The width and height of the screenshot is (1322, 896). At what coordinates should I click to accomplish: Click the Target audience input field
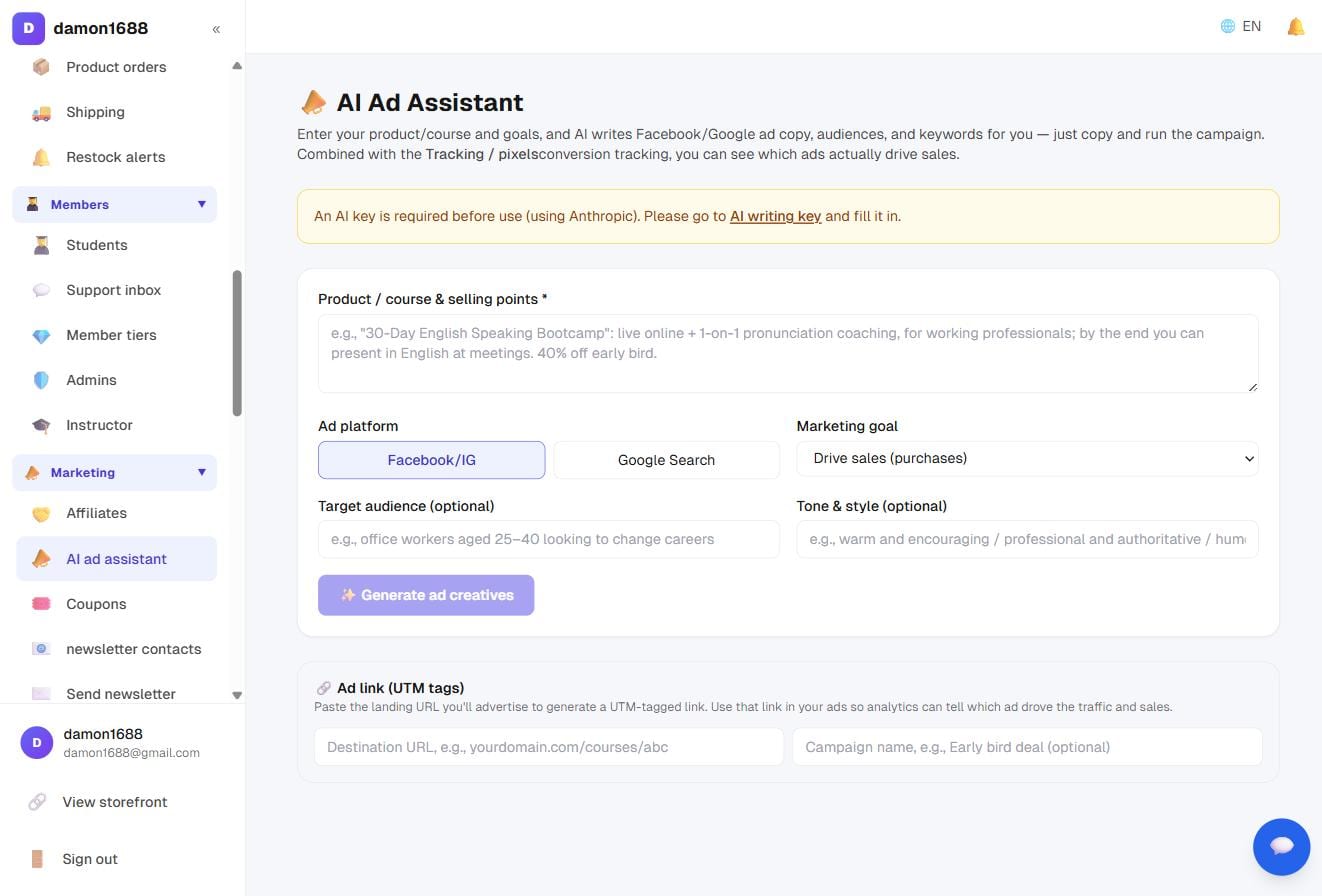coord(549,539)
